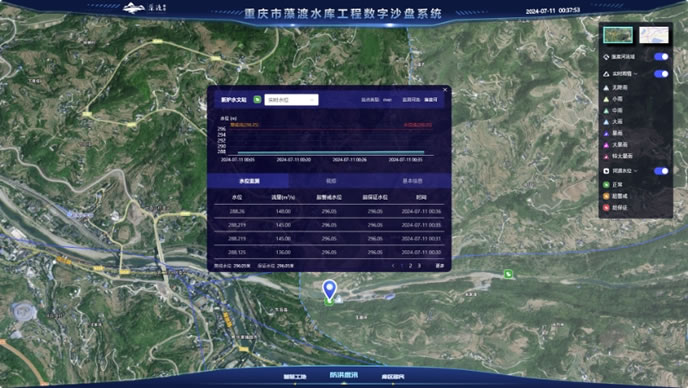This screenshot has height=388, width=688.
Task: Select the street map basemap thumbnail
Action: coord(654,35)
